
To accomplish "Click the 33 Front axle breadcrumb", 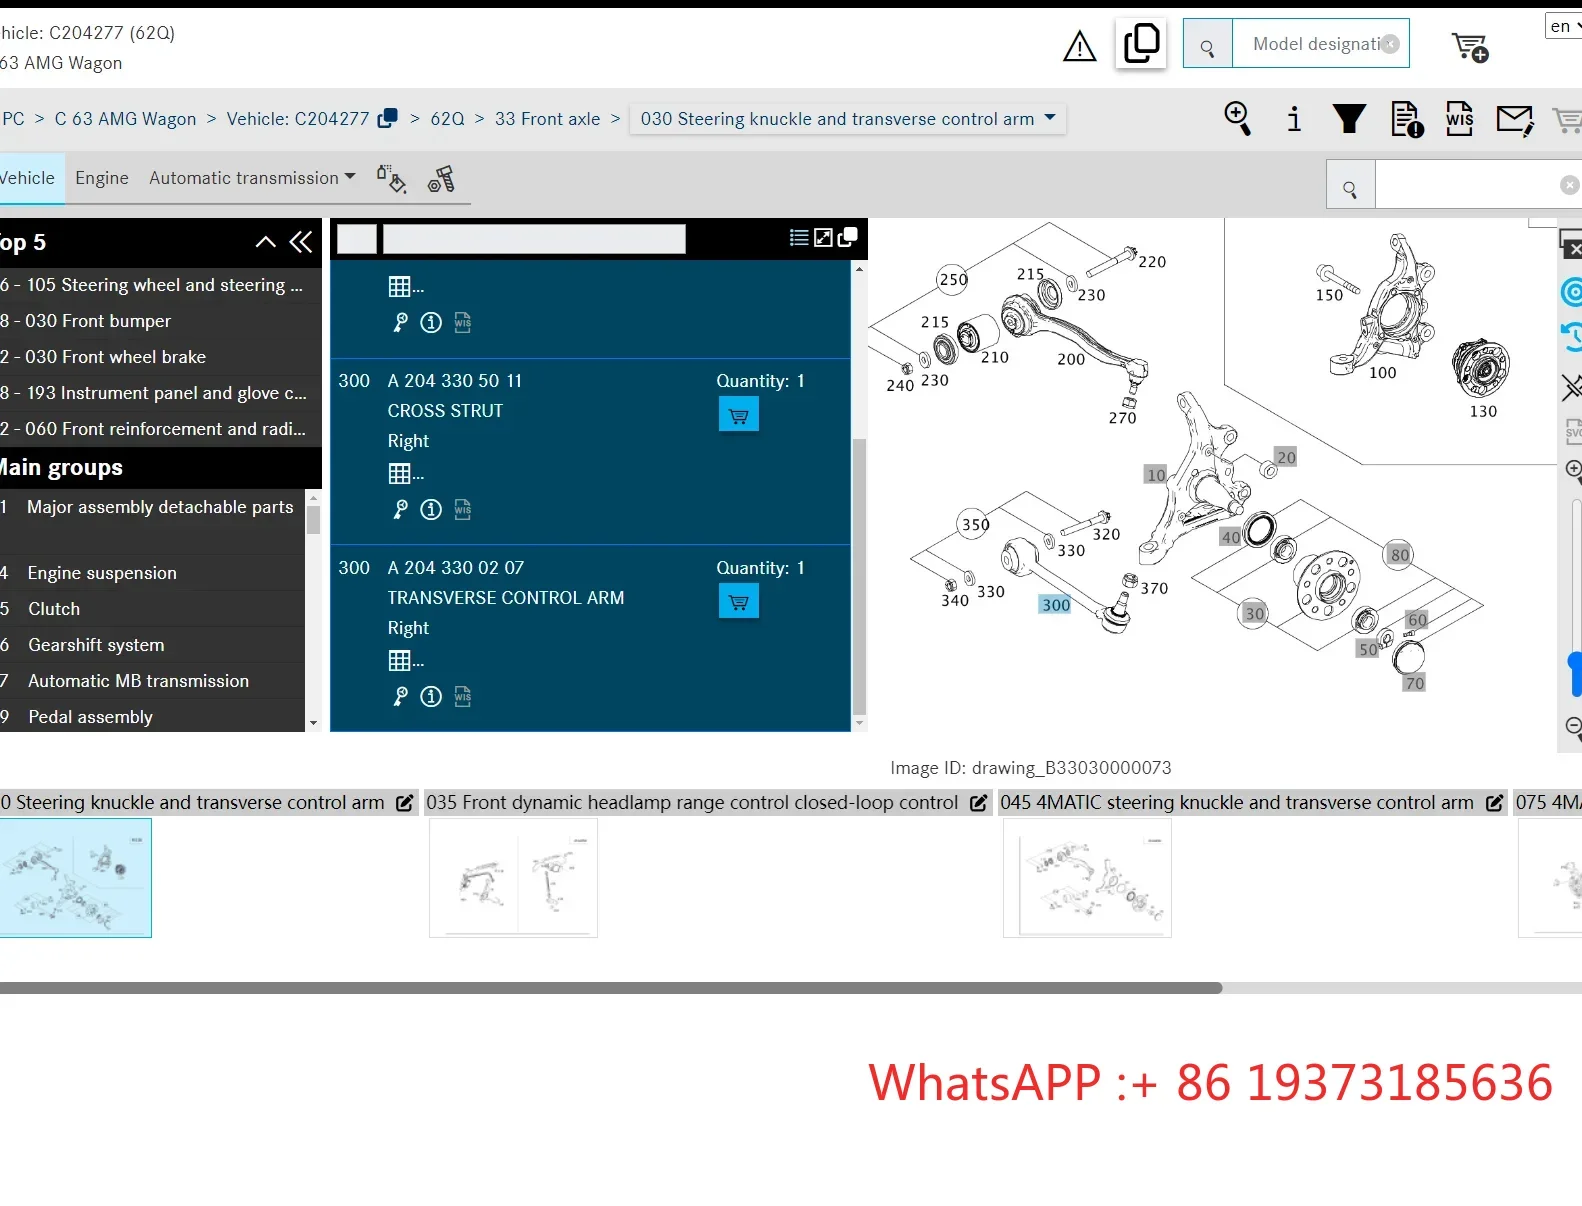I will pyautogui.click(x=547, y=119).
